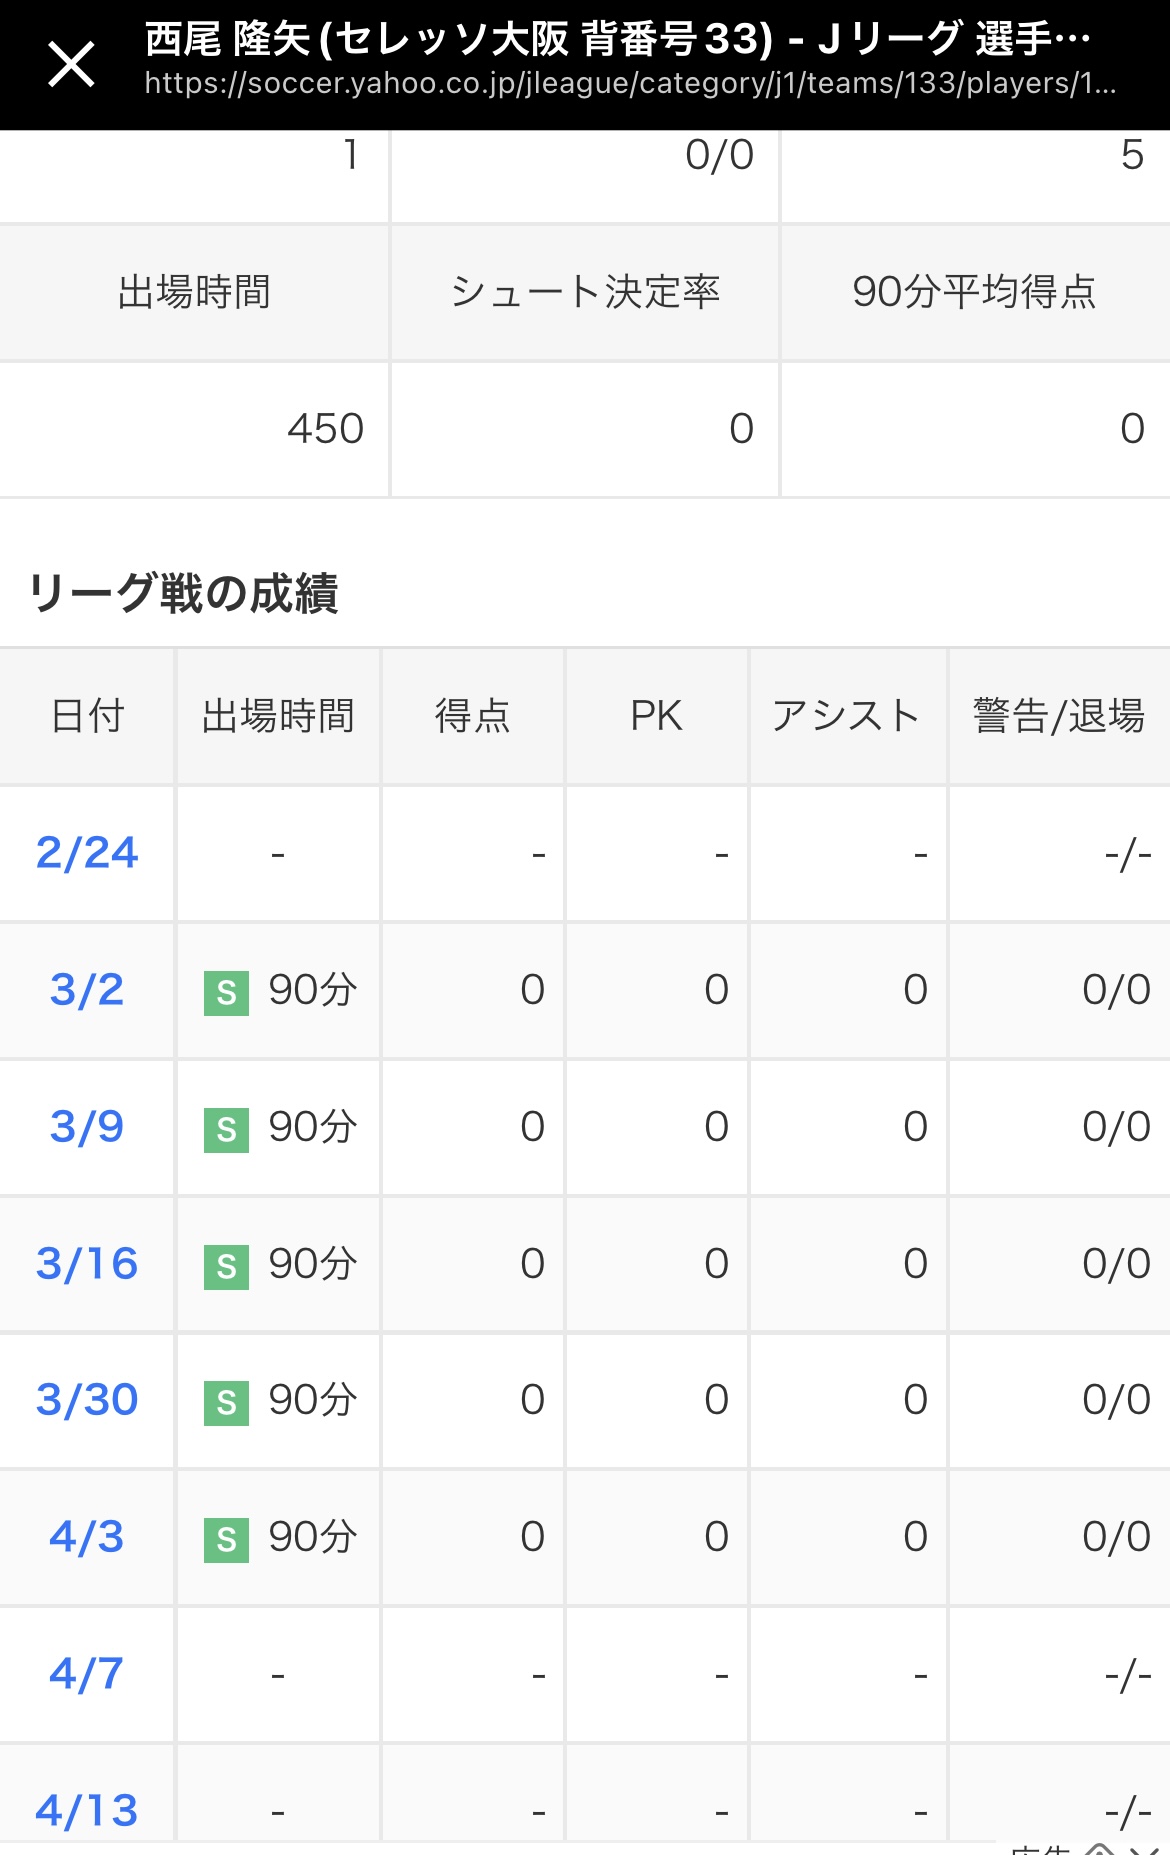Tap the シュート決定率 stat header
The height and width of the screenshot is (1855, 1170).
[x=585, y=292]
